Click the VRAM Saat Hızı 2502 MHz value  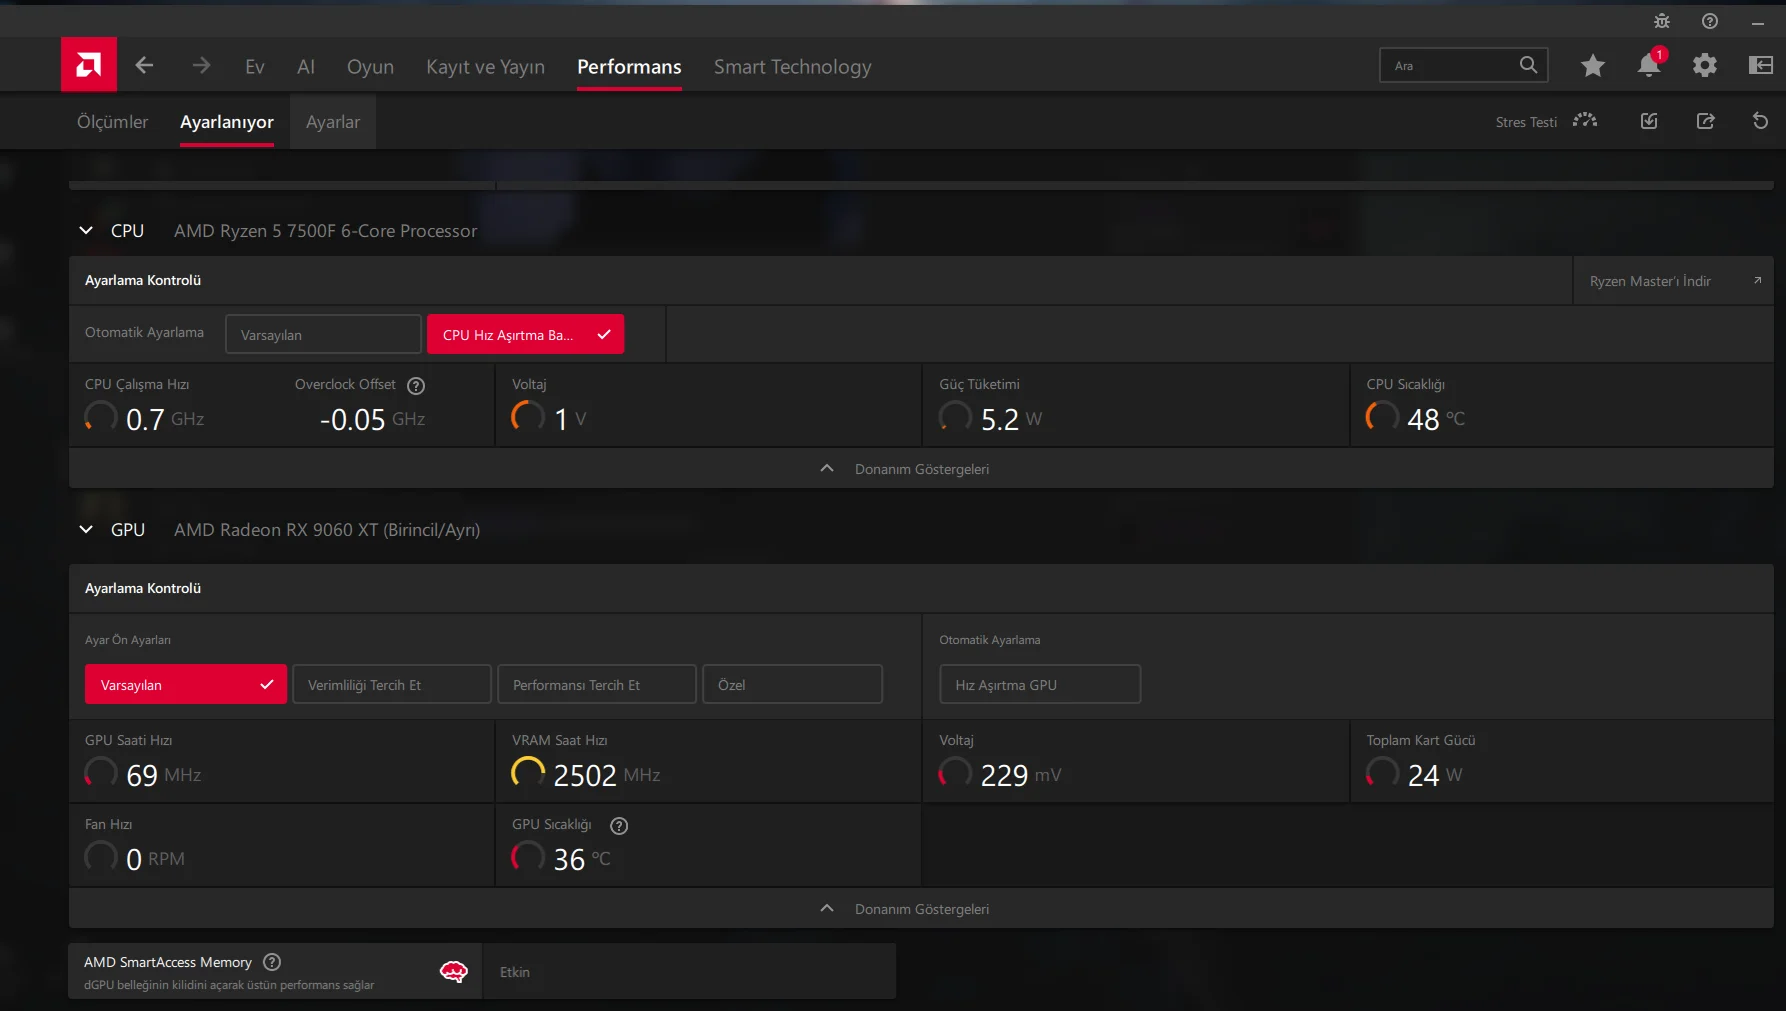click(x=607, y=775)
